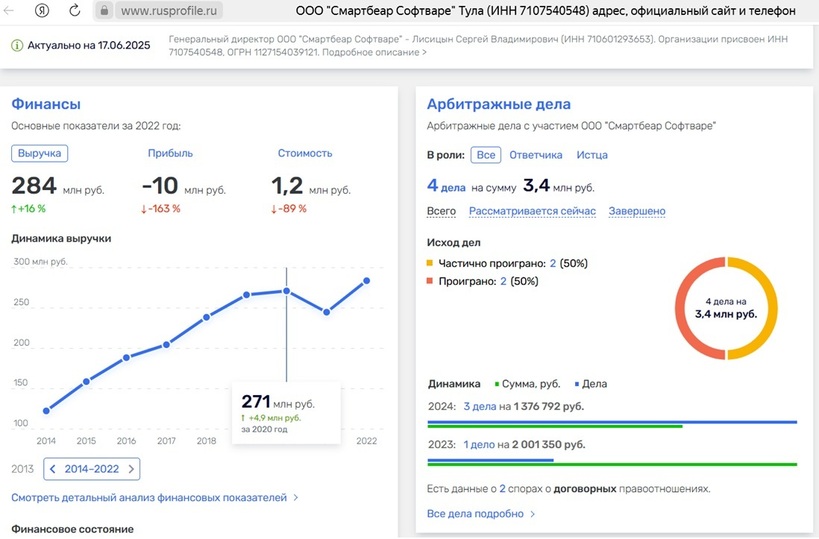Select the 2018 revenue data point
This screenshot has width=819, height=539.
206,317
